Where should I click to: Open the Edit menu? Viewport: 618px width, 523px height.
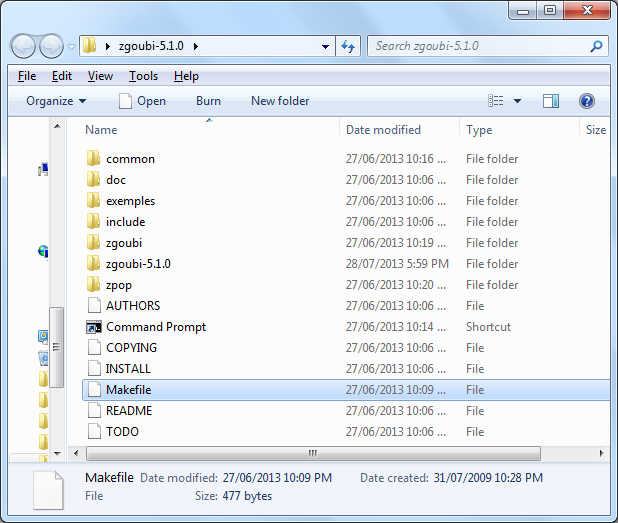[x=62, y=76]
